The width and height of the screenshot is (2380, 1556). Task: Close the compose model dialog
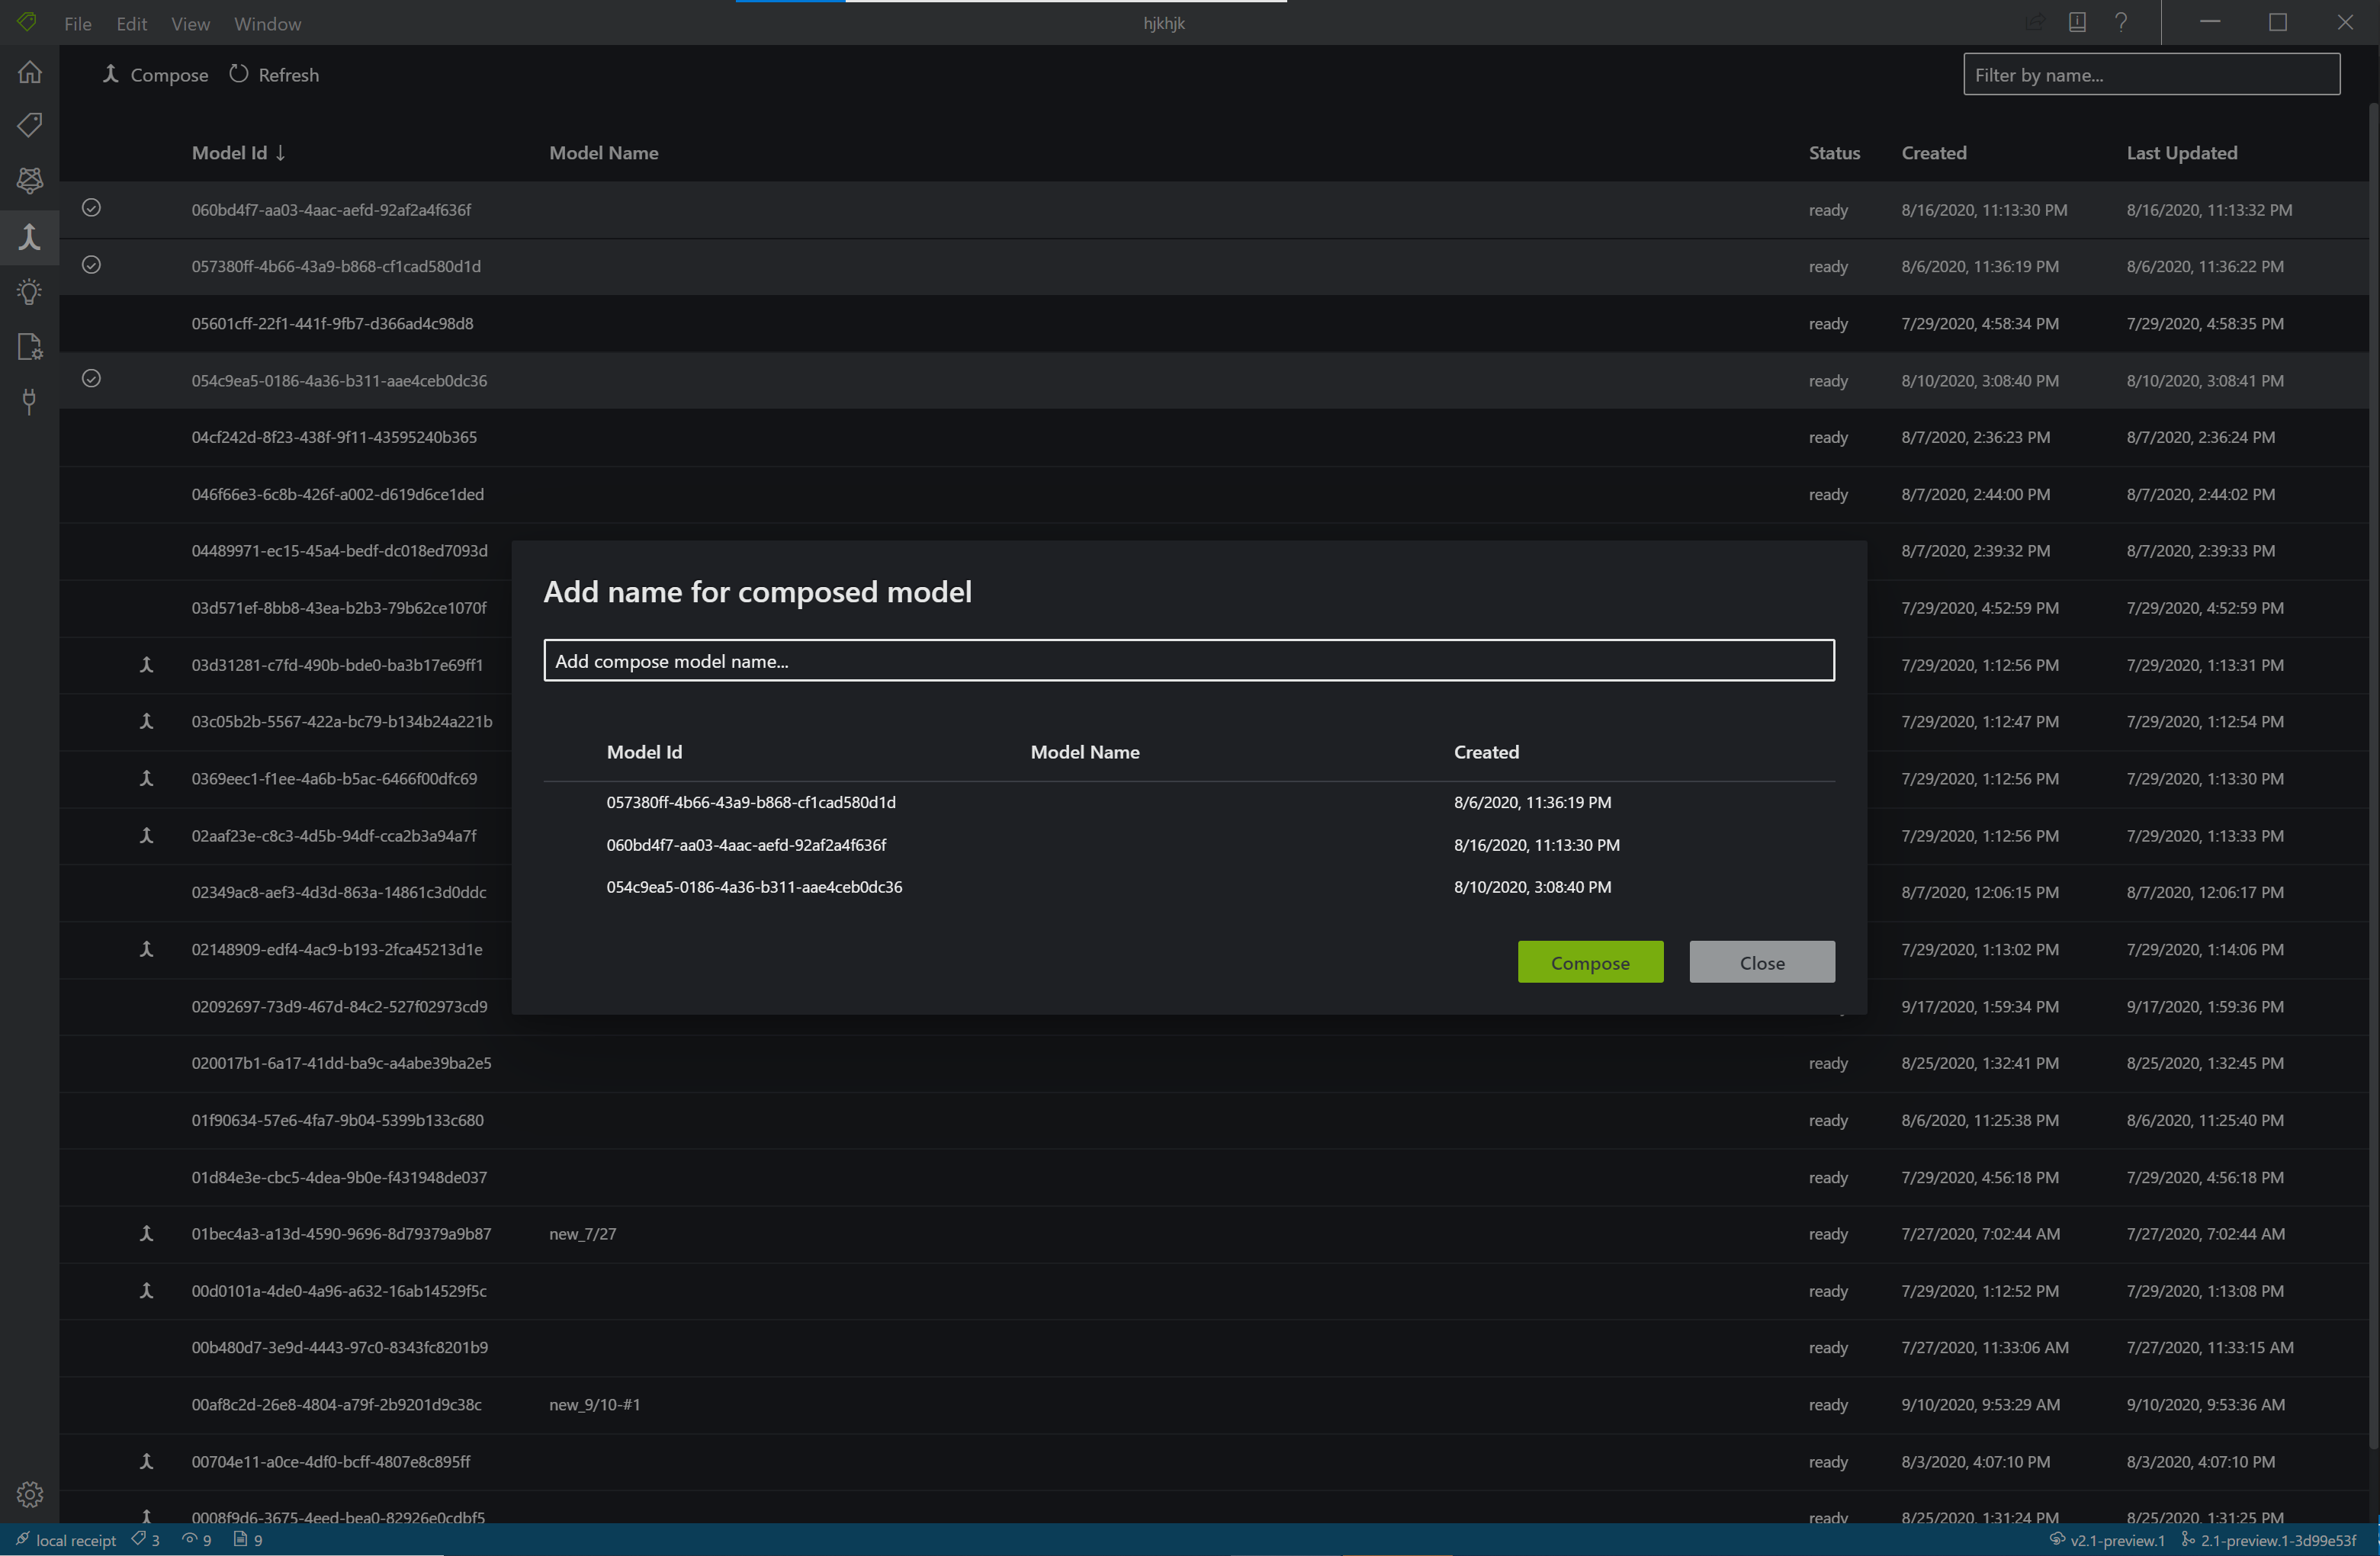click(x=1761, y=962)
